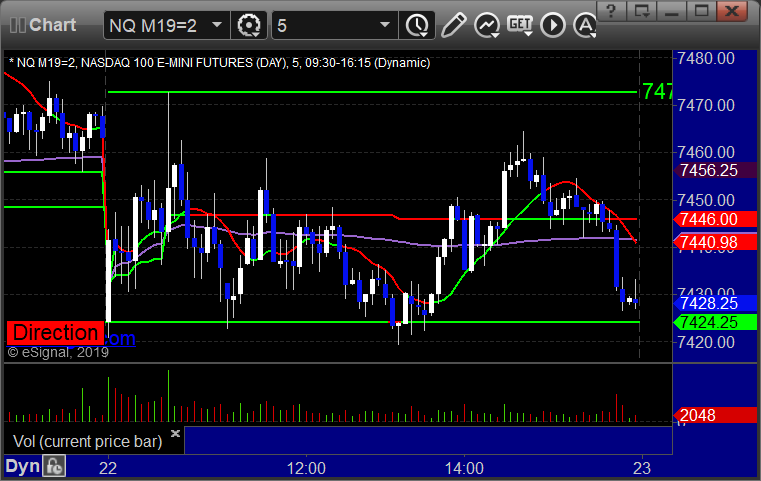This screenshot has width=761, height=481.
Task: Click the blue 7428.25 last price marker
Action: [715, 303]
